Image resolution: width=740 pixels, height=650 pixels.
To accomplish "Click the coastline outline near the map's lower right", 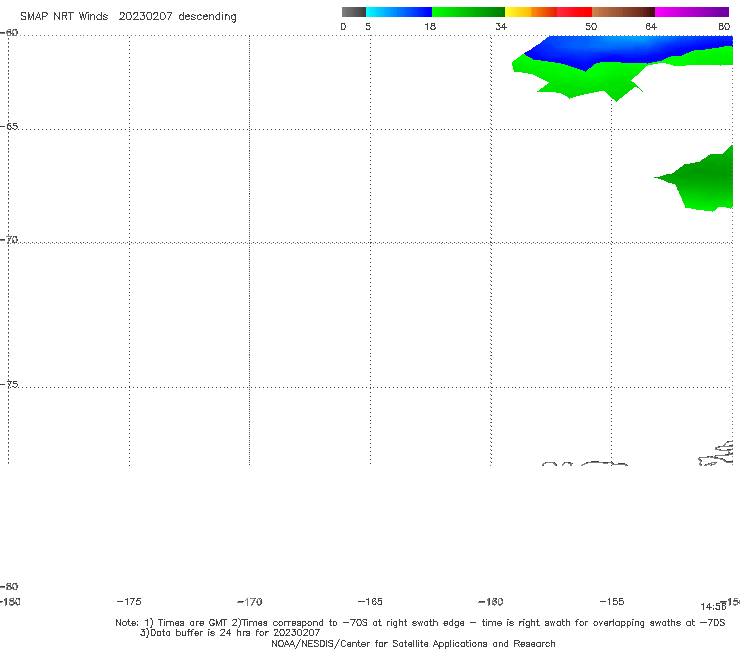I will tap(717, 454).
